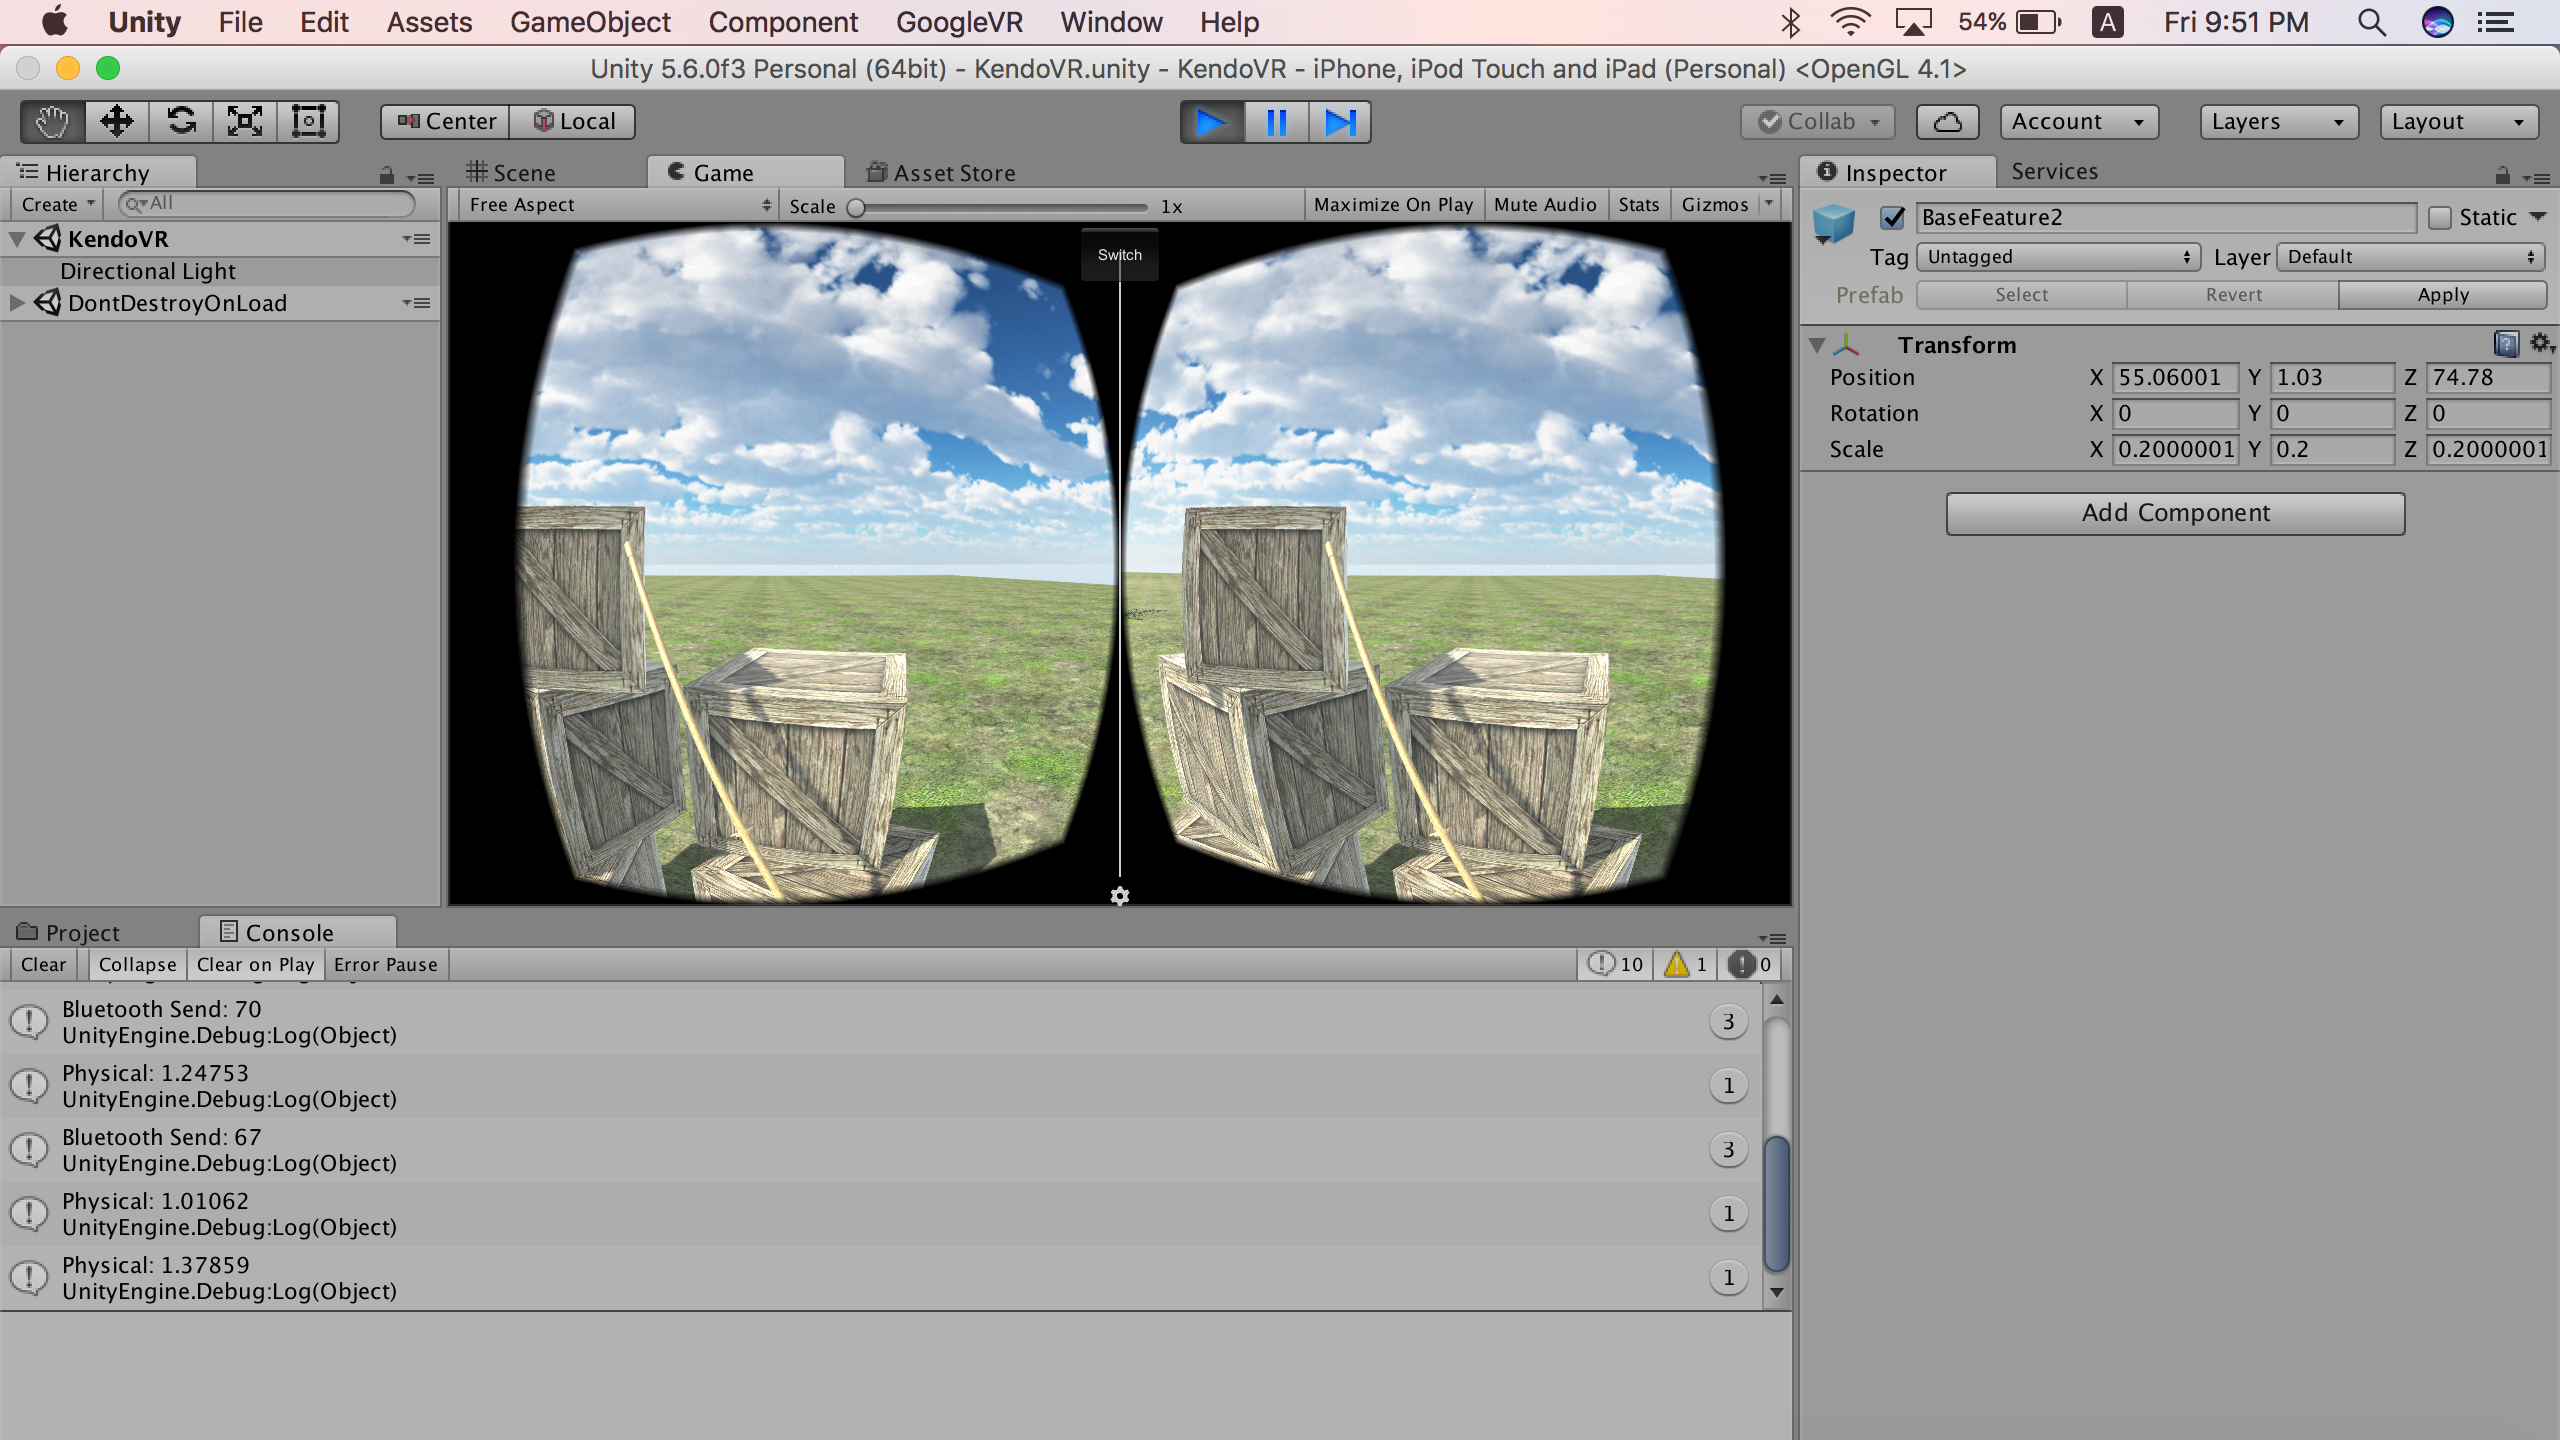Expand the DontDestroyOnLoad hierarchy item
The width and height of the screenshot is (2560, 1440).
click(17, 303)
